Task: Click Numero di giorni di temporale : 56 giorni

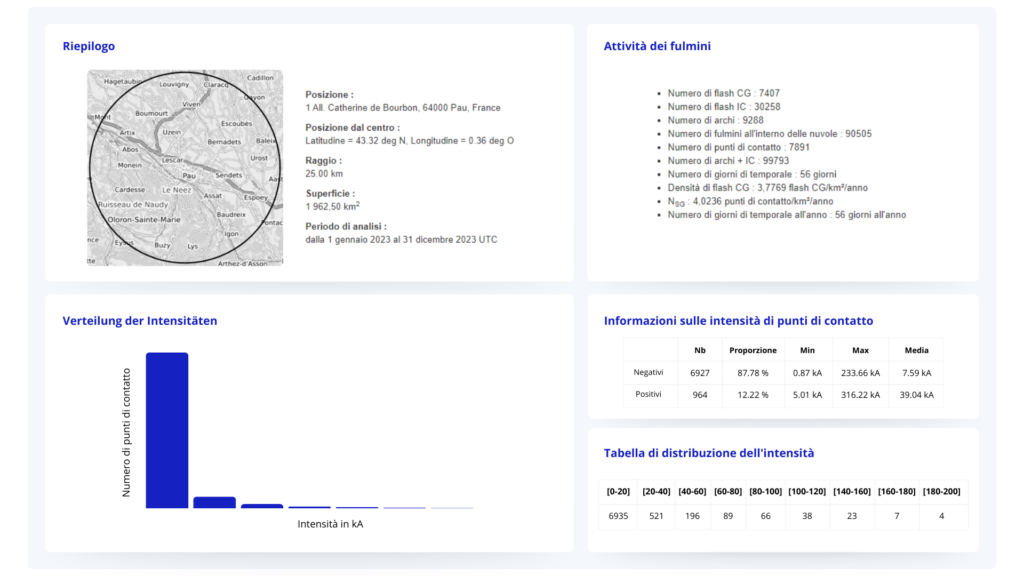Action: click(x=752, y=174)
